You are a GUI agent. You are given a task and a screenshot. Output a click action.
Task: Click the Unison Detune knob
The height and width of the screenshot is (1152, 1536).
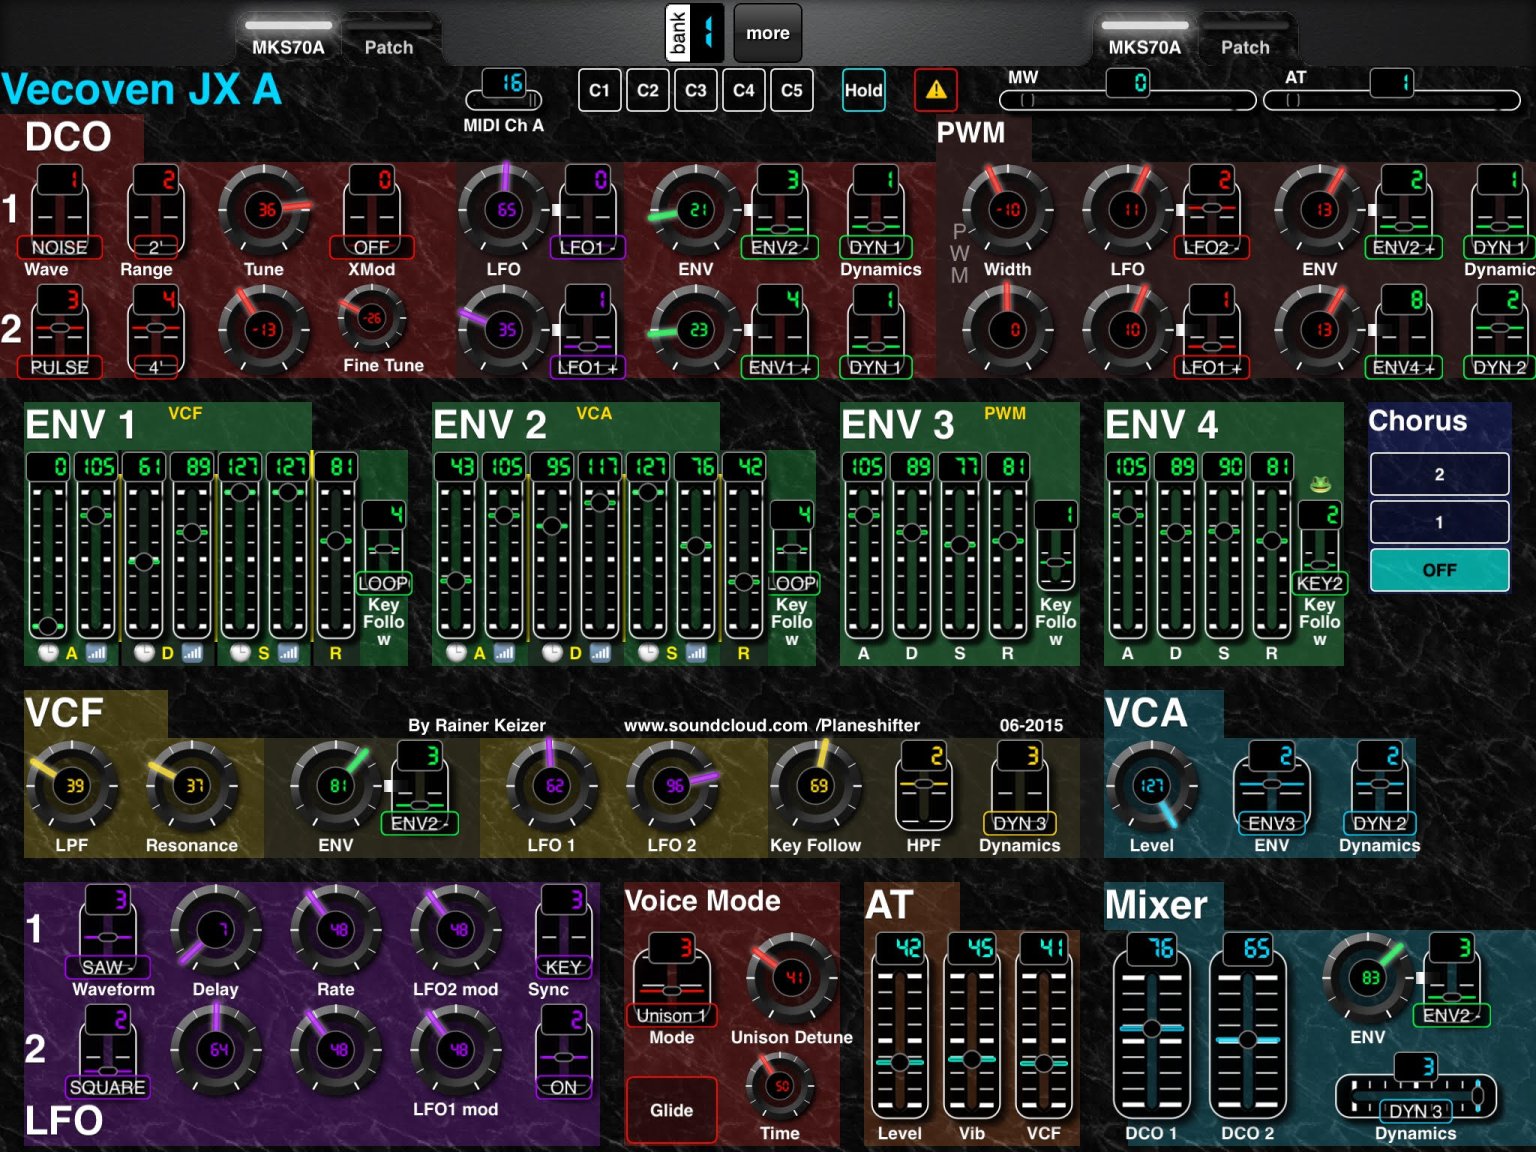791,978
